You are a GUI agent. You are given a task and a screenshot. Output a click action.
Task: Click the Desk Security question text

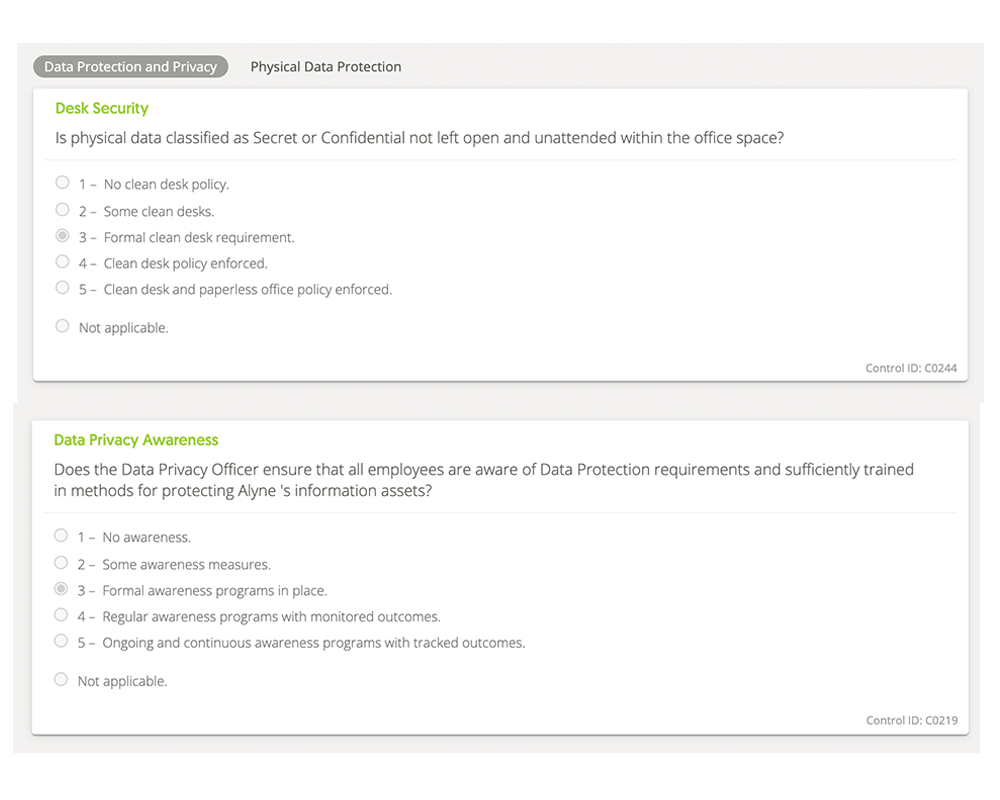click(419, 138)
